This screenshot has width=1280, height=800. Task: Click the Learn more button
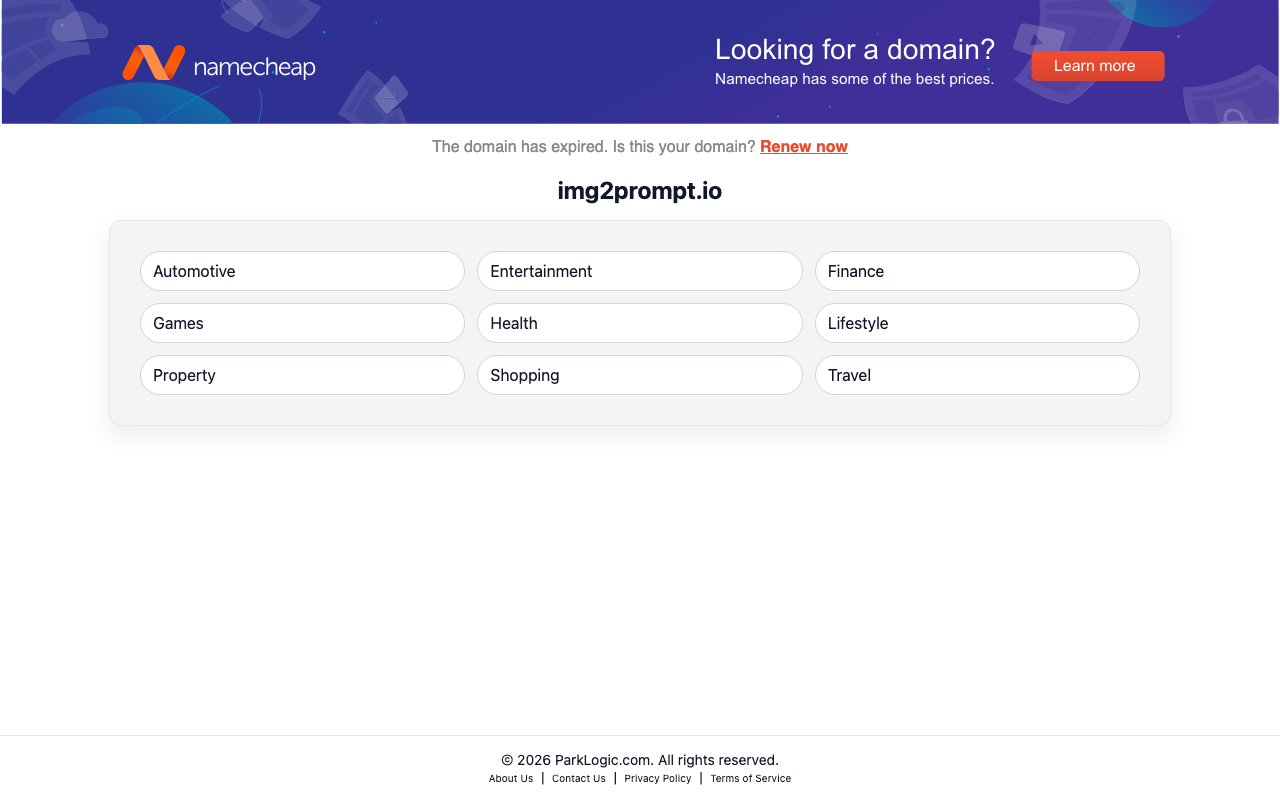1097,66
